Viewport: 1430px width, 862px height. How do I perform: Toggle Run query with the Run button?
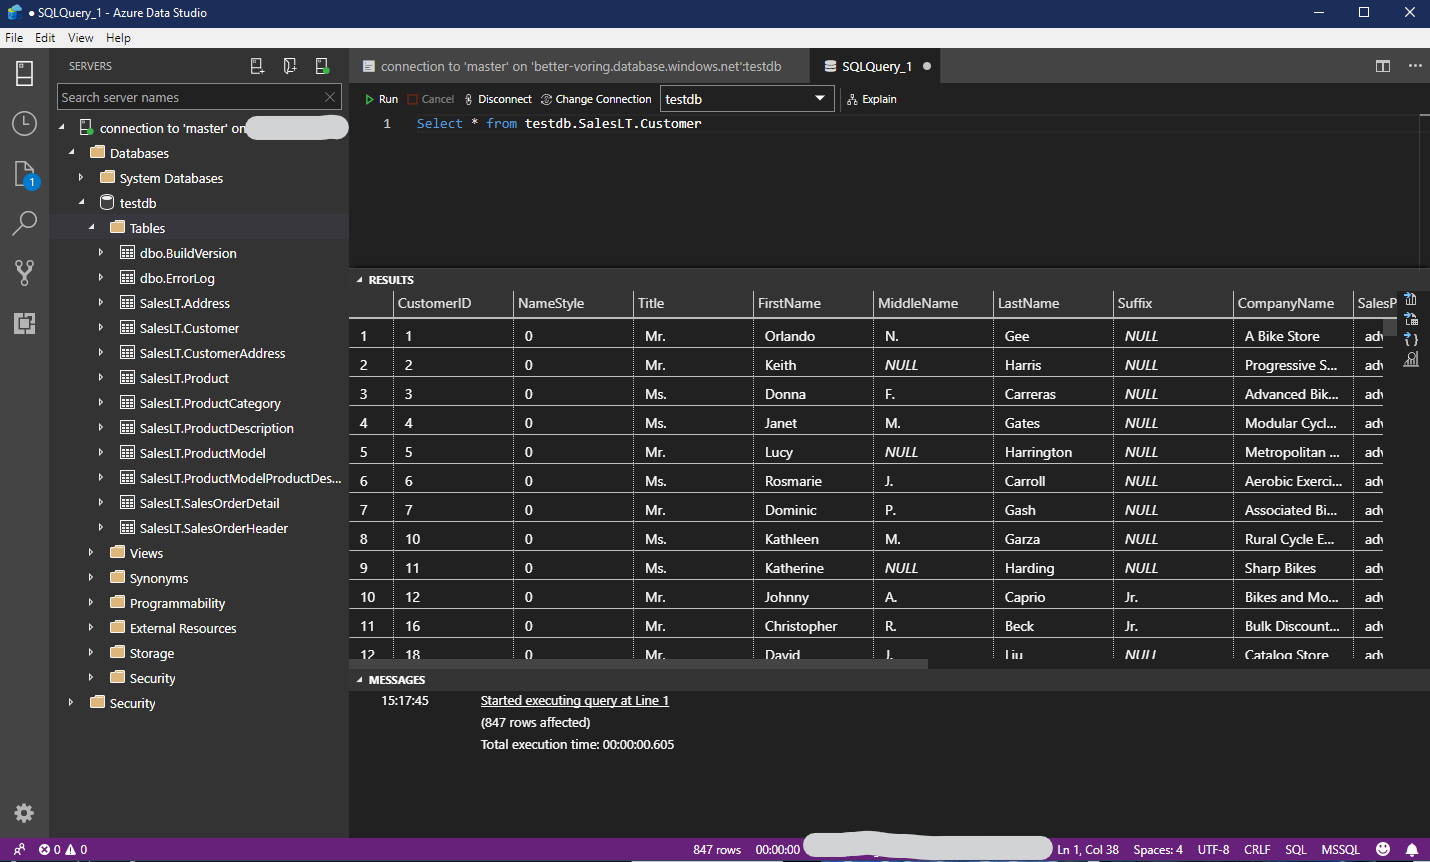coord(380,98)
